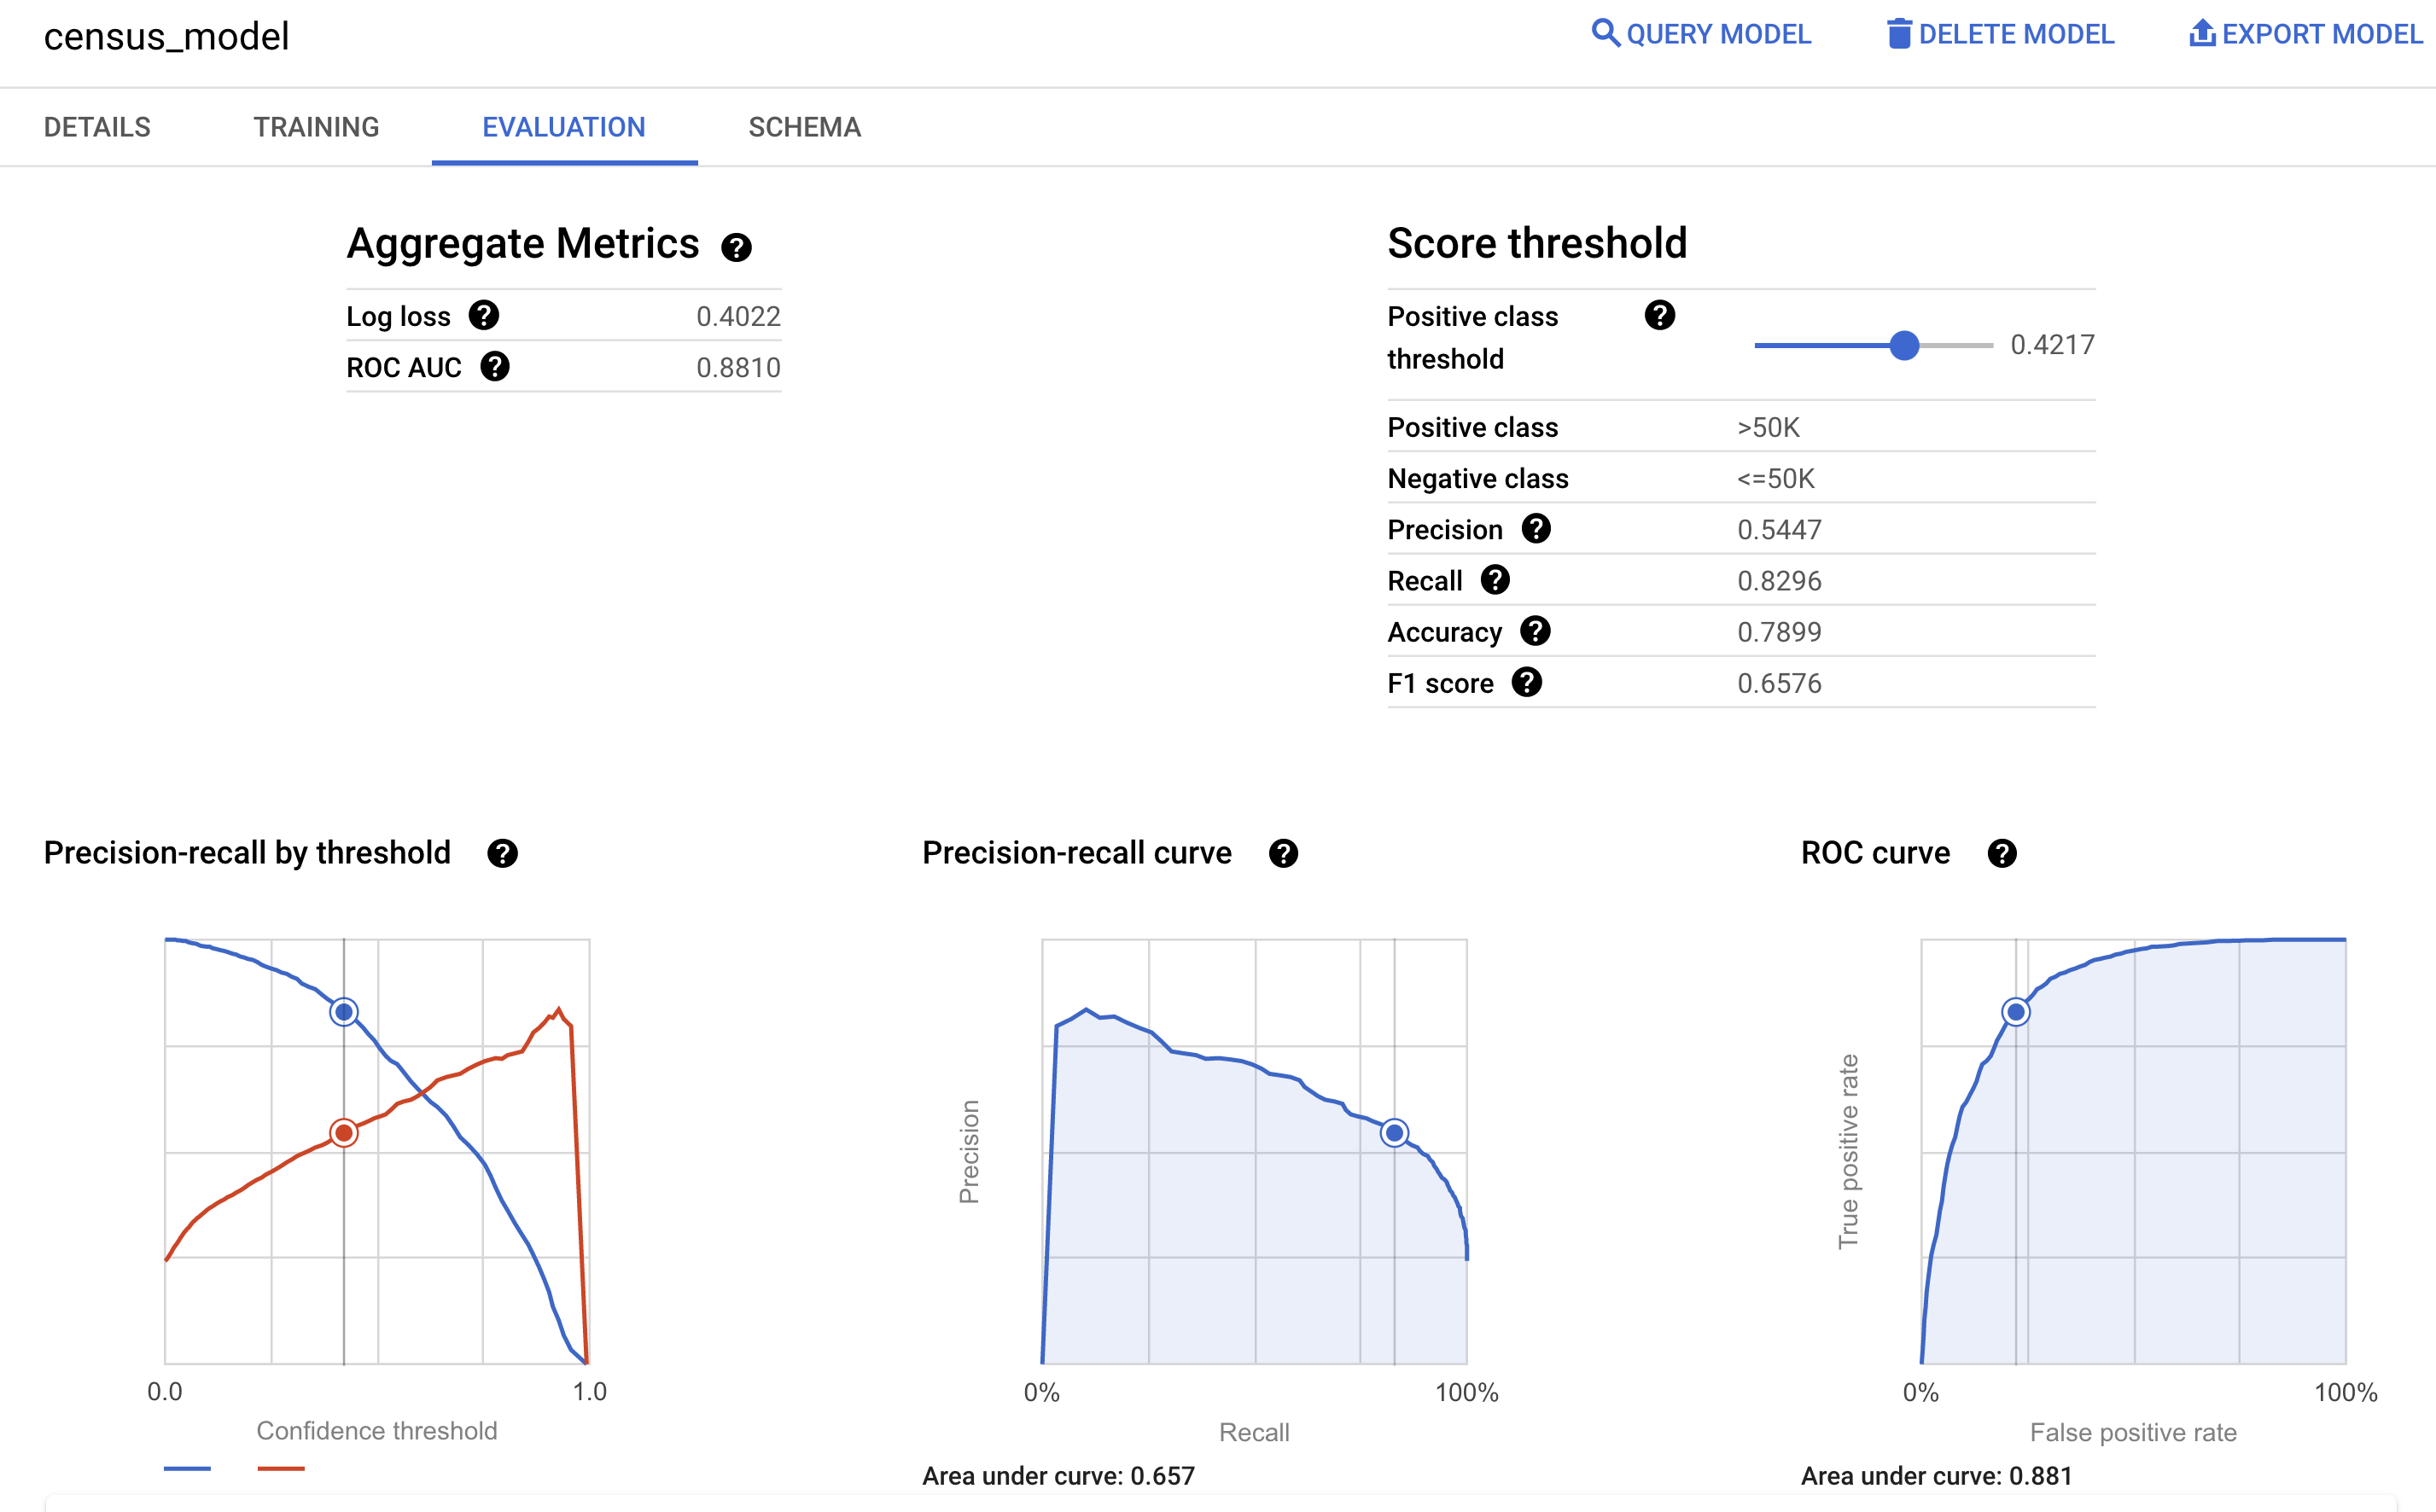Image resolution: width=2436 pixels, height=1512 pixels.
Task: Select the Schema tab
Action: (805, 125)
